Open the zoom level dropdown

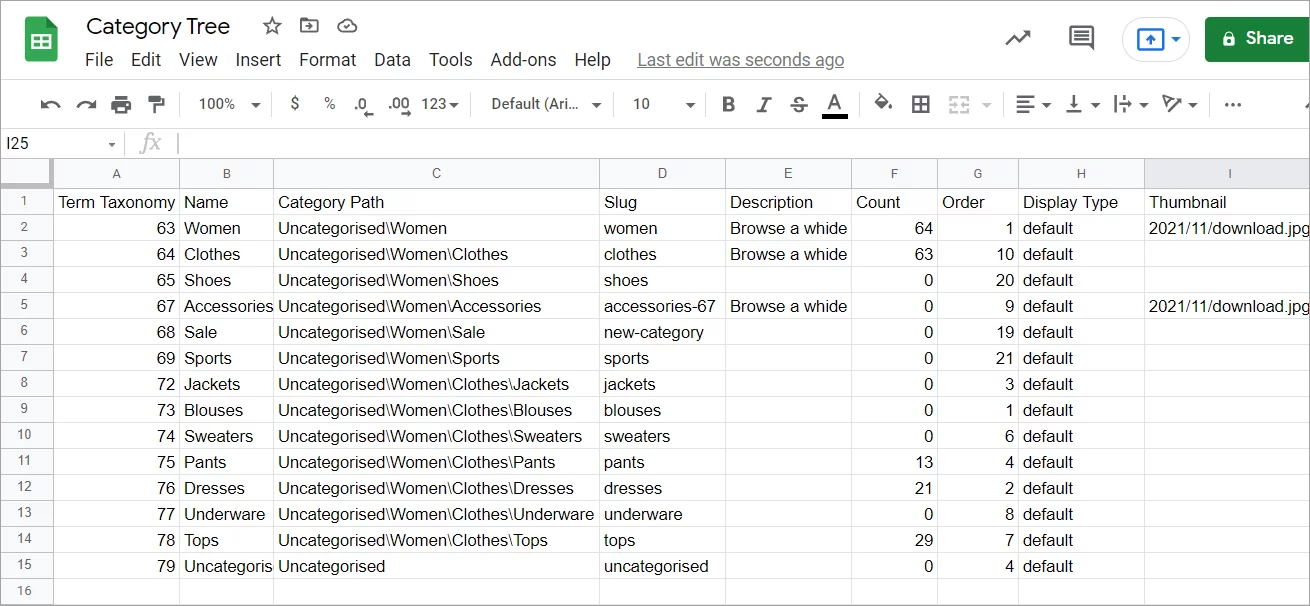coord(225,104)
